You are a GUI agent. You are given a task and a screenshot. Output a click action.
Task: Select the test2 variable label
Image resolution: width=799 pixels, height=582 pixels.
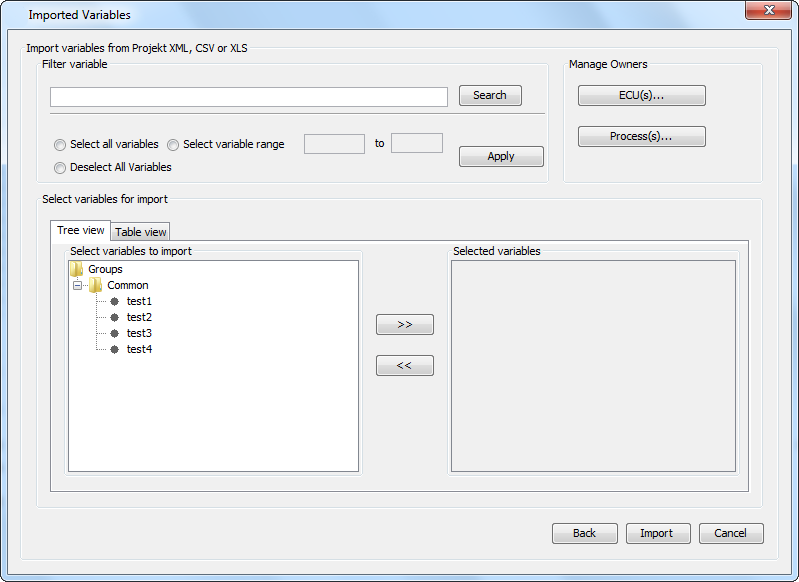(x=139, y=317)
